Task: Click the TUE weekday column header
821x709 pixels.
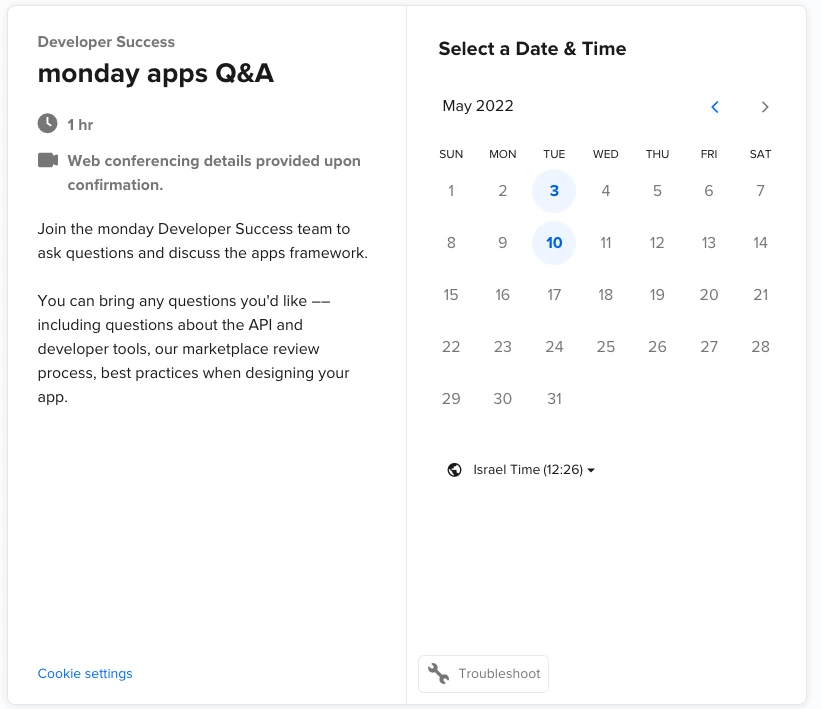Action: [554, 154]
